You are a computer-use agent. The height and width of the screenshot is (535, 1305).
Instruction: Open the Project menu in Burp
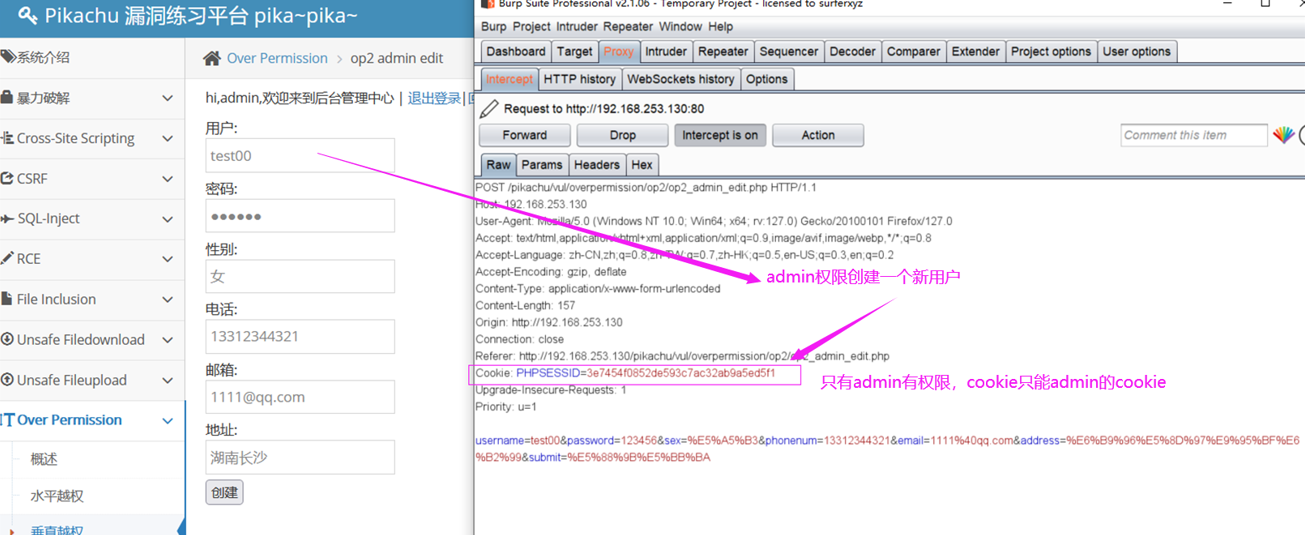pos(532,27)
